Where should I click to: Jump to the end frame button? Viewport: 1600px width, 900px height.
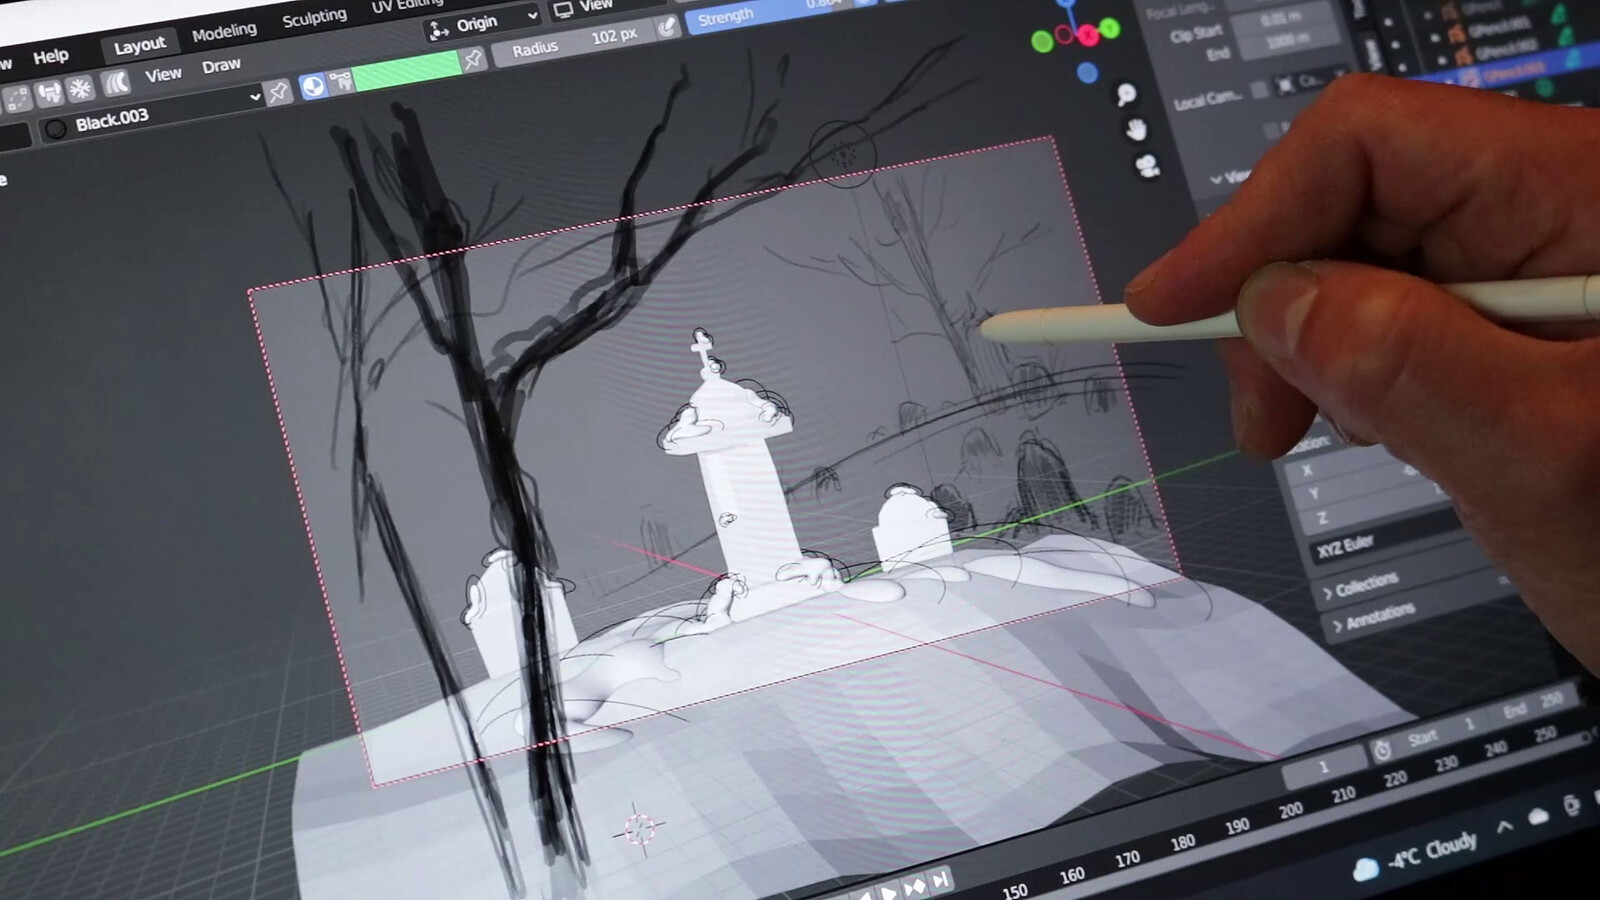(x=940, y=880)
